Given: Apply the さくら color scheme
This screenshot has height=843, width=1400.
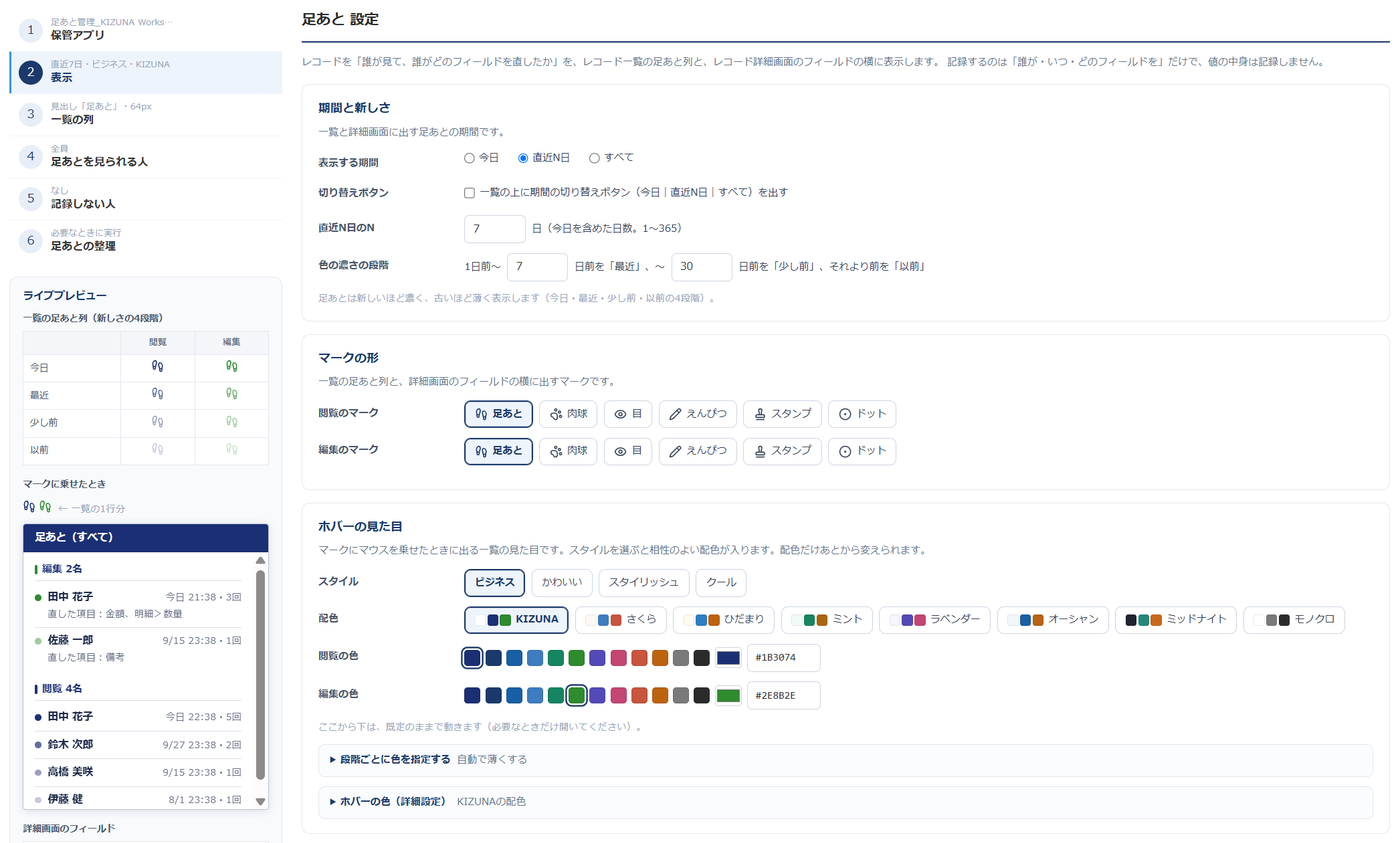Looking at the screenshot, I should pyautogui.click(x=621, y=620).
